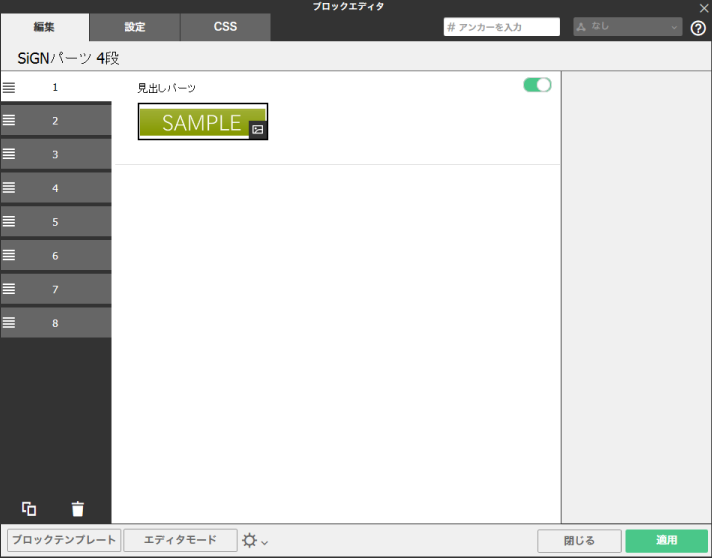The image size is (712, 558).
Task: Click the 適用 button
Action: (x=667, y=541)
